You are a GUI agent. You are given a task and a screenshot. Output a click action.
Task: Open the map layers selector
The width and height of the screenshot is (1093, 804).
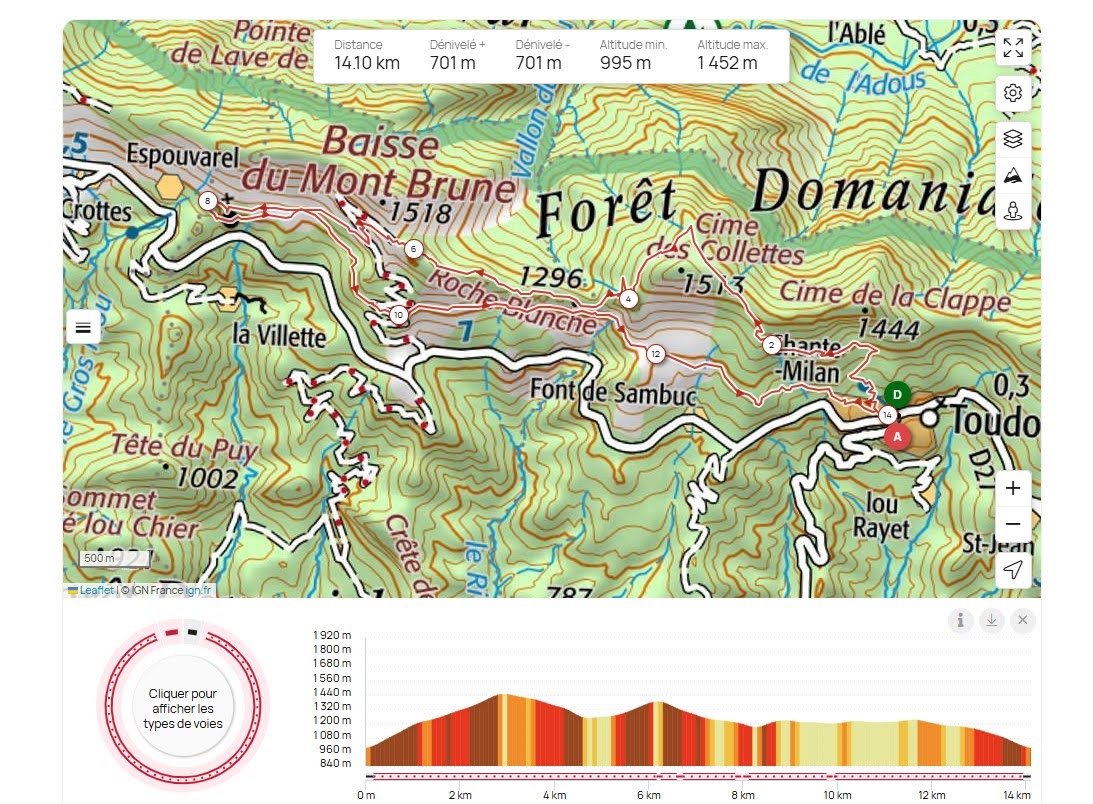click(x=1013, y=139)
